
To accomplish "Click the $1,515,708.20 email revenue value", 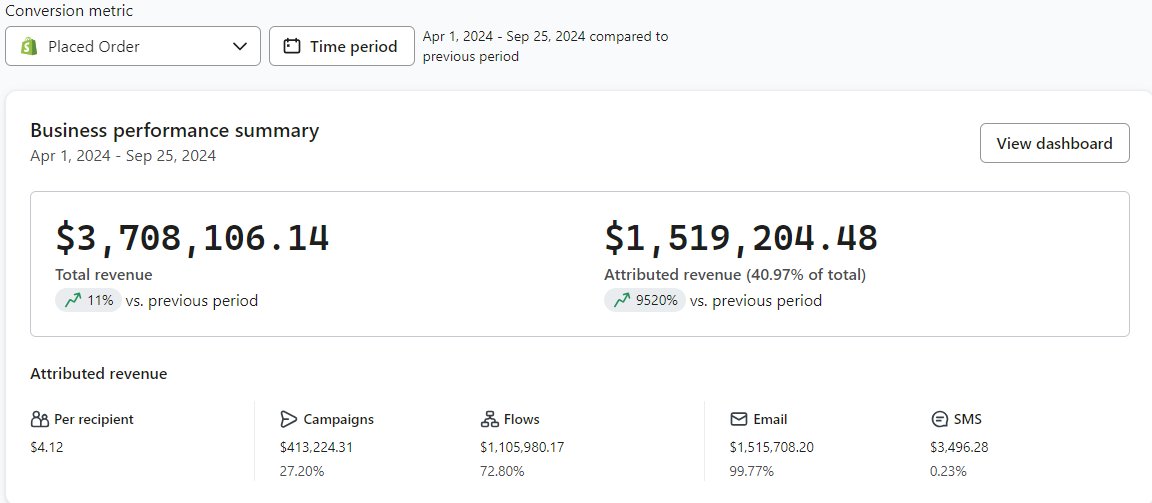I will pyautogui.click(x=771, y=447).
